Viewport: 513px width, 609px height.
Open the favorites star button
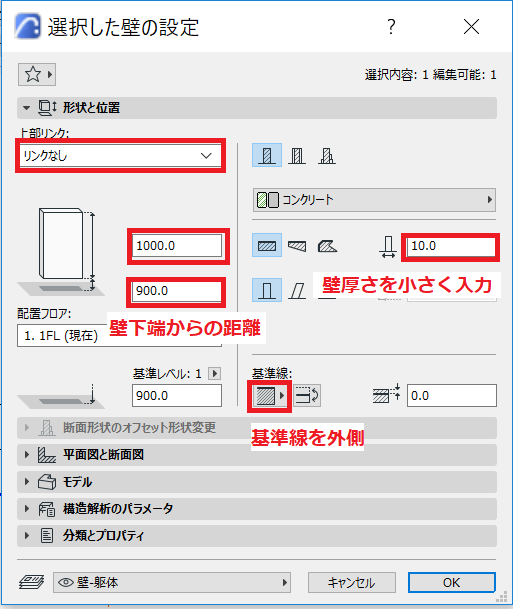(x=37, y=74)
